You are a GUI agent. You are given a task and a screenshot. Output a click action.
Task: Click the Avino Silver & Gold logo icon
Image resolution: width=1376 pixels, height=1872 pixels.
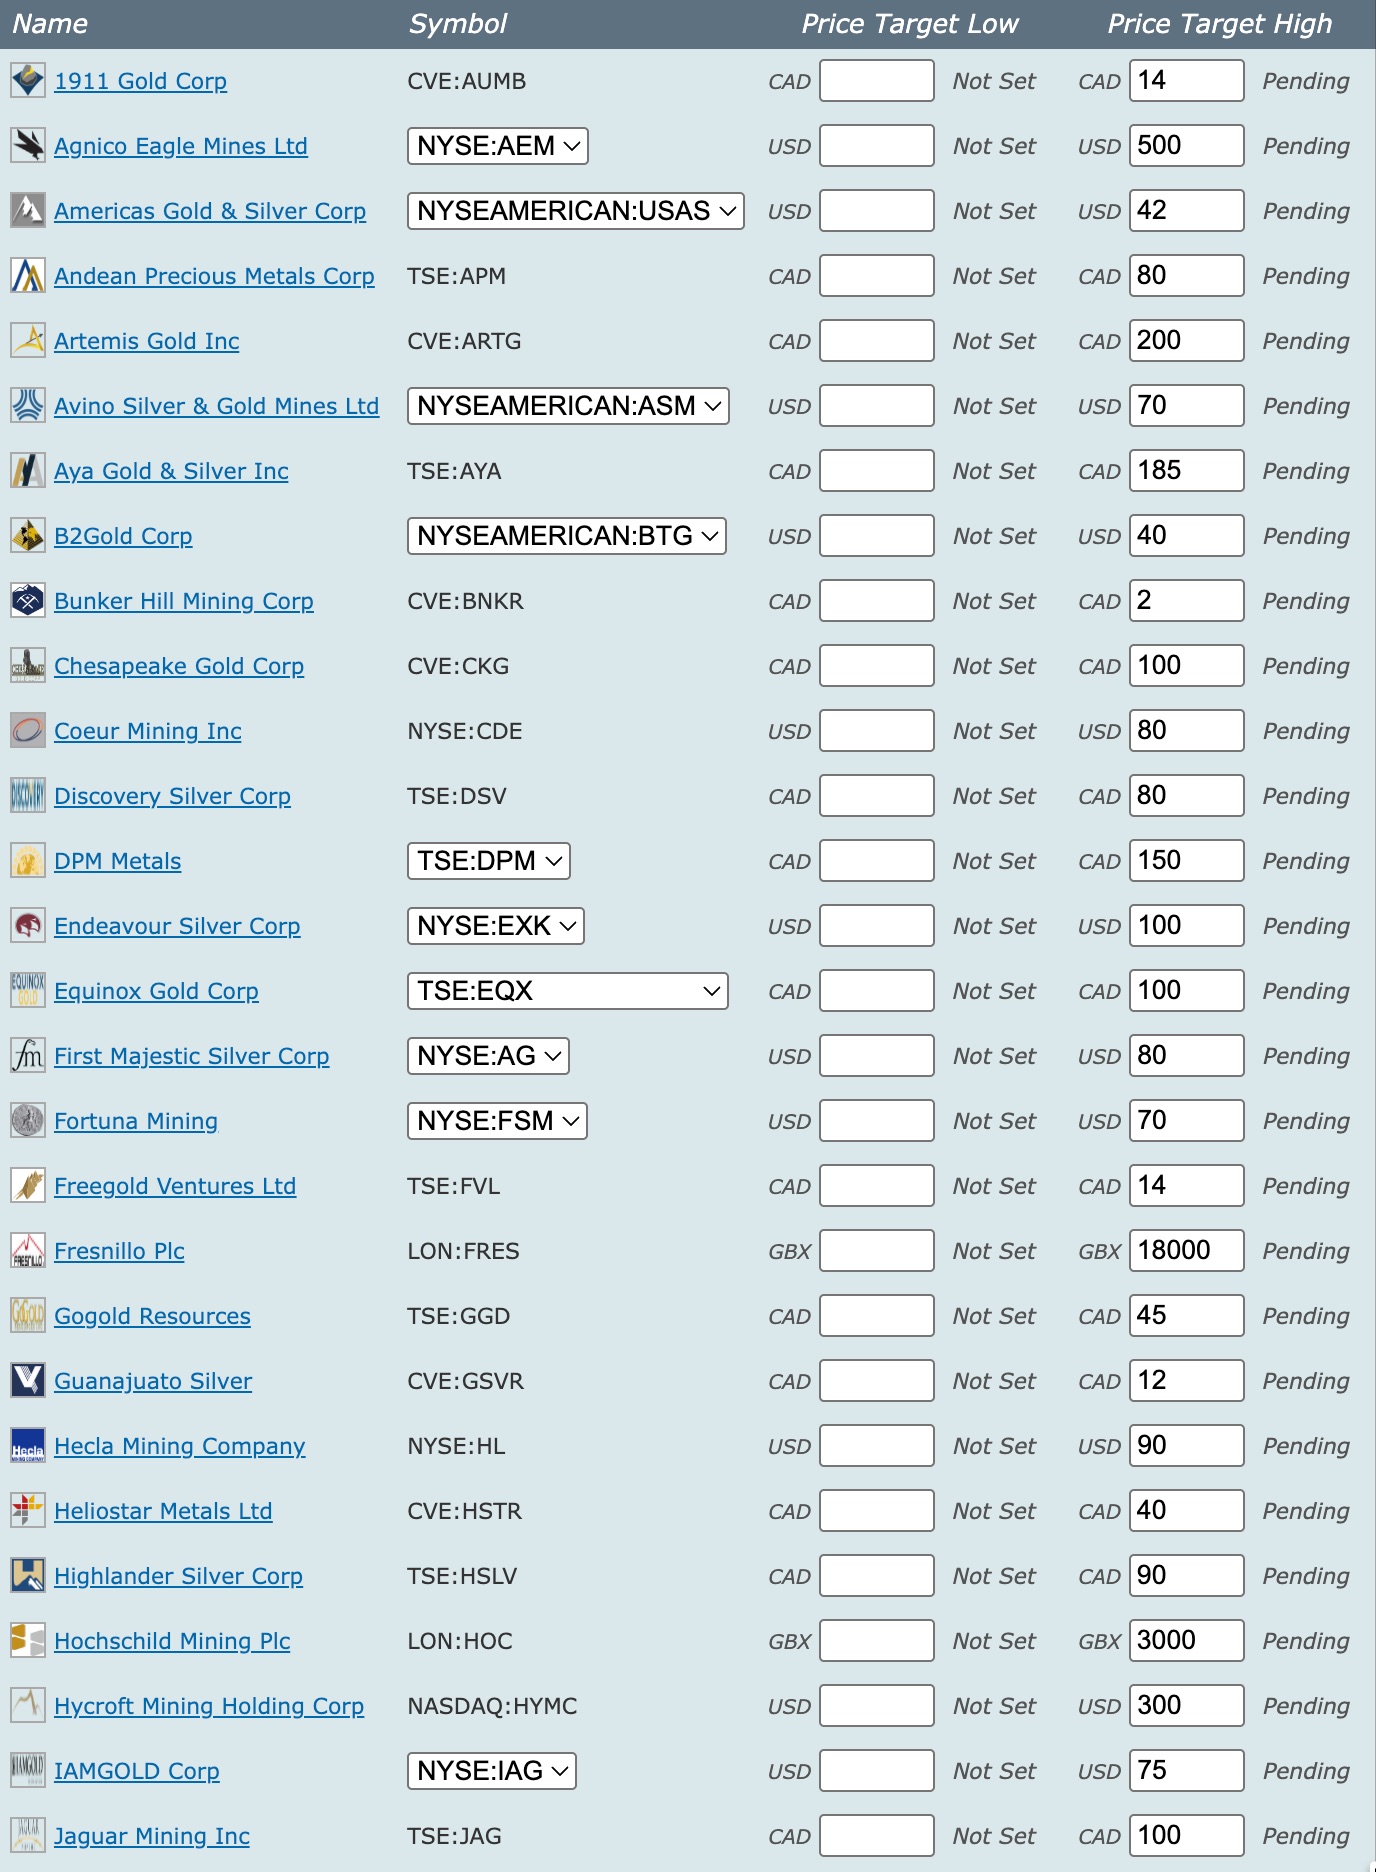point(28,406)
